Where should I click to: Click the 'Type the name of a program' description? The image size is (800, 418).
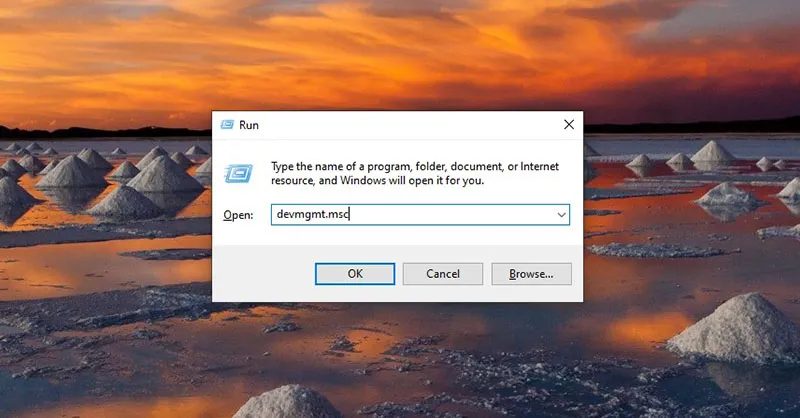click(x=415, y=173)
